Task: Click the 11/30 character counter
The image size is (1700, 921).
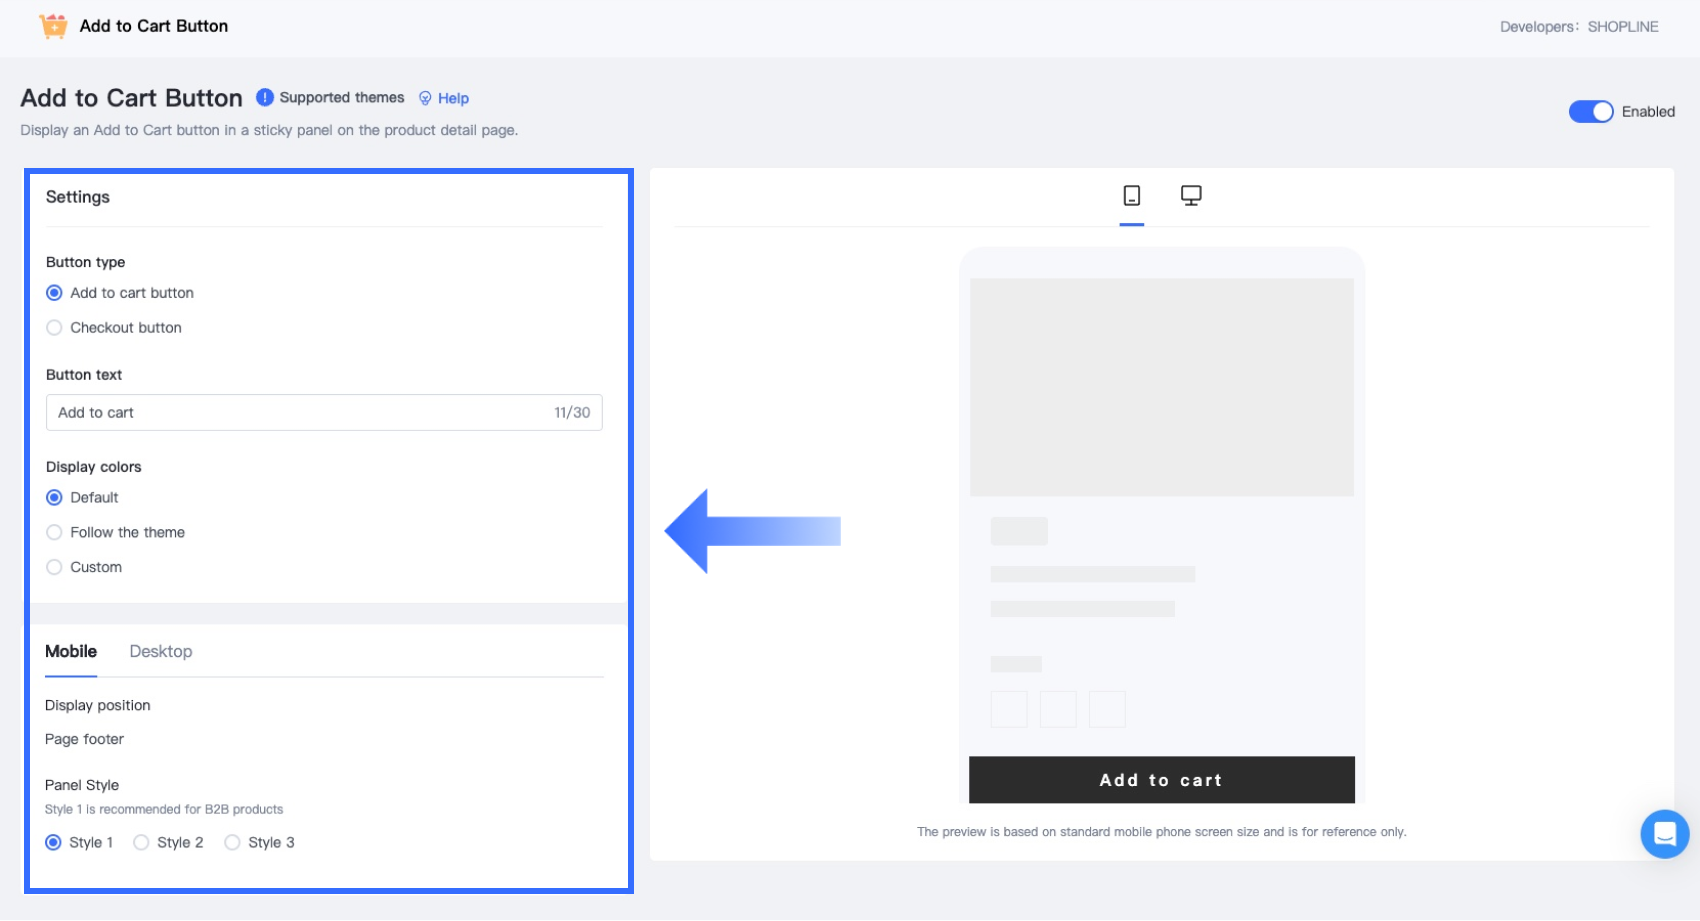Action: pyautogui.click(x=572, y=413)
